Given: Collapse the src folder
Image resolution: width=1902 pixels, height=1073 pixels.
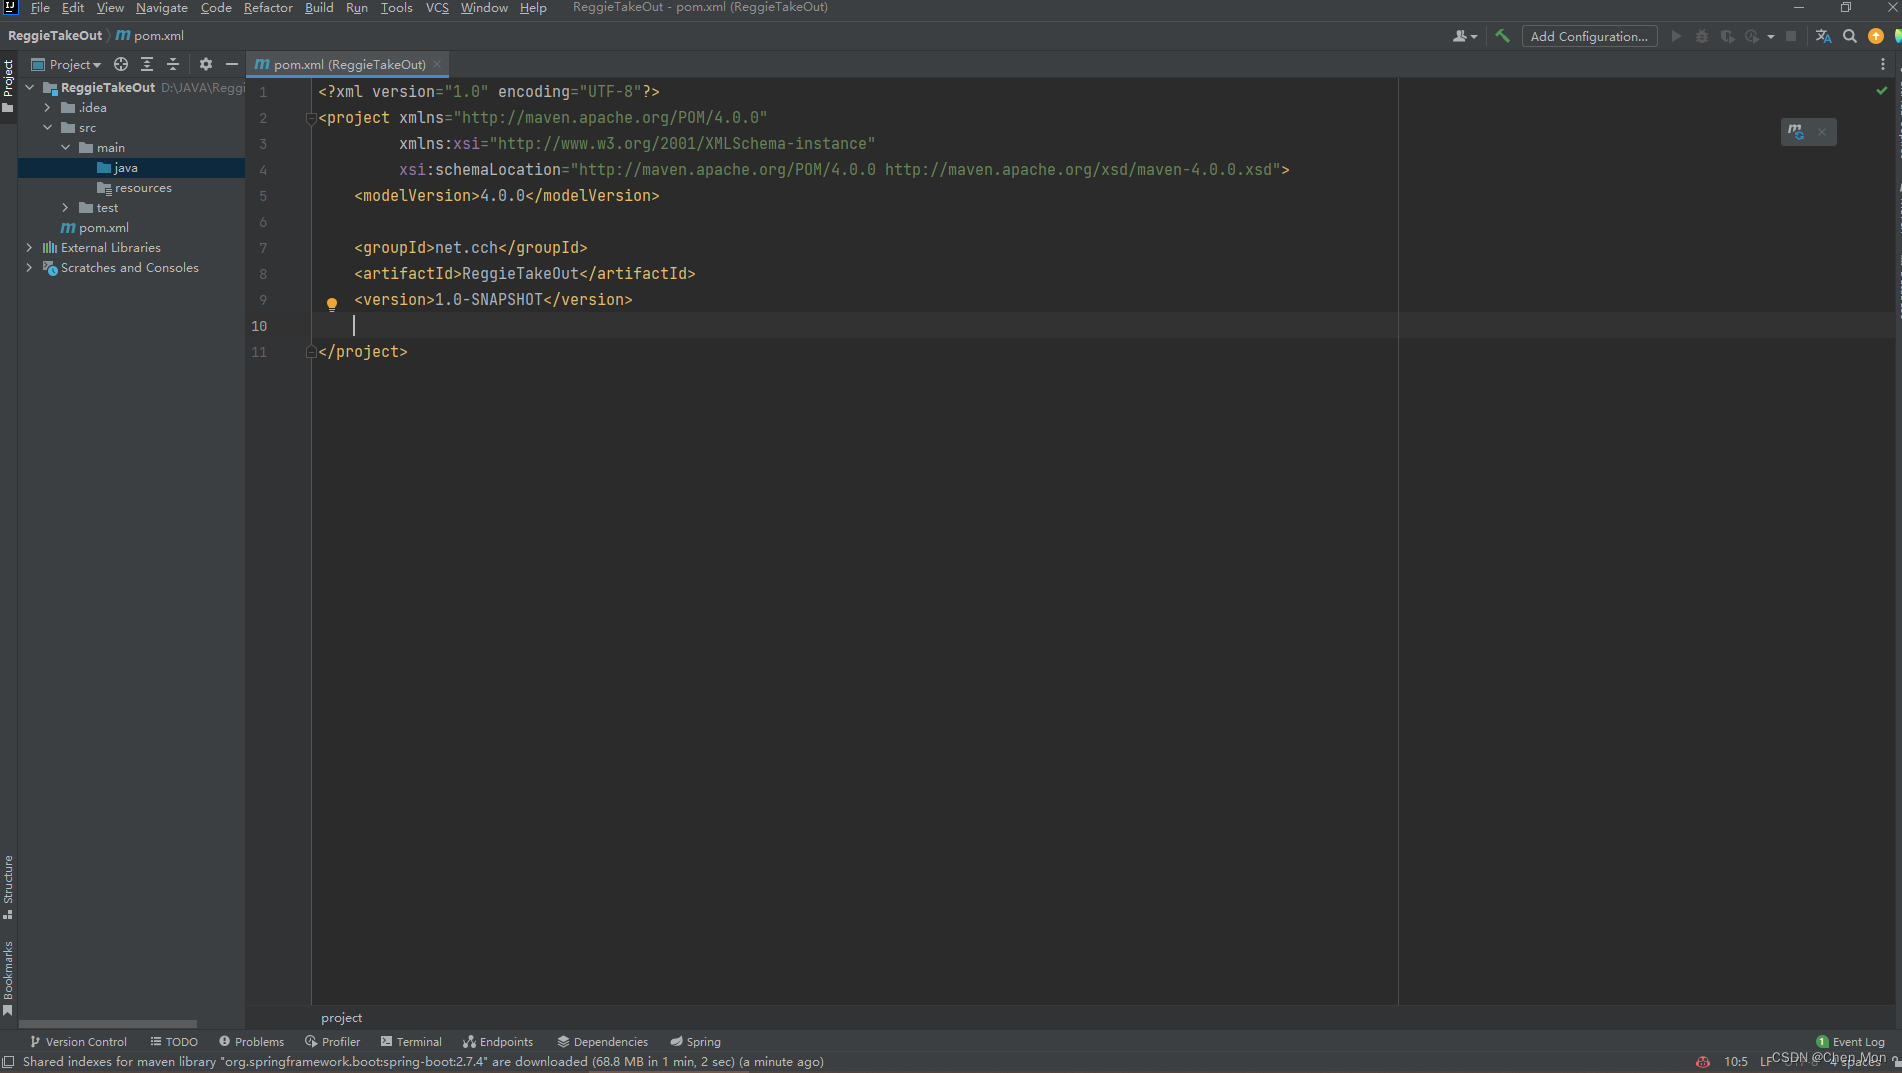Looking at the screenshot, I should pyautogui.click(x=47, y=128).
